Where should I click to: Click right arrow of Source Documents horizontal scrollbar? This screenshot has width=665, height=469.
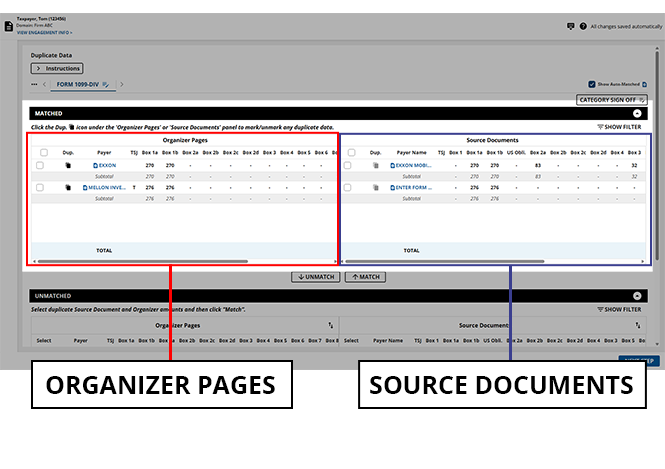point(643,262)
